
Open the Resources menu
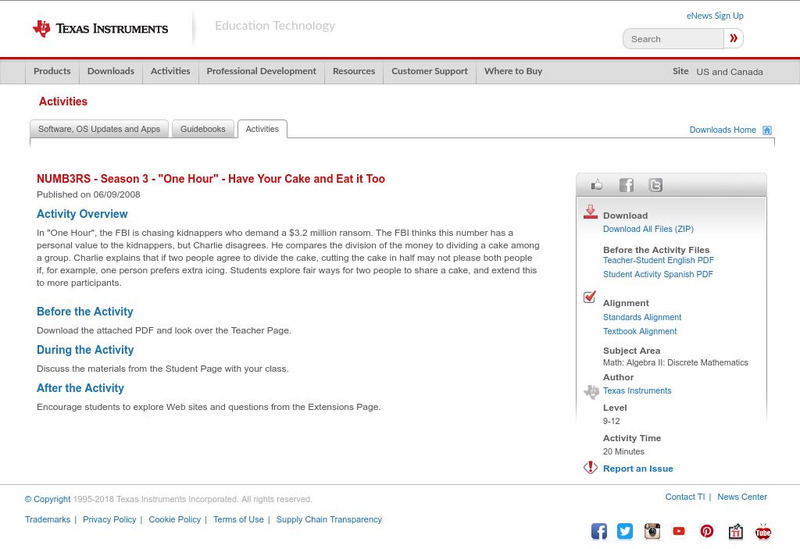tap(354, 71)
